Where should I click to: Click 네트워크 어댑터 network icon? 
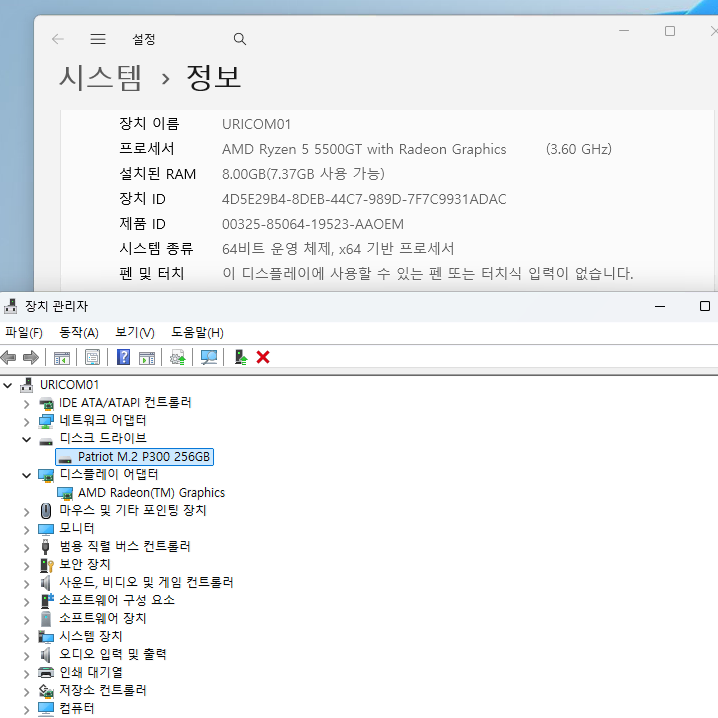point(46,421)
